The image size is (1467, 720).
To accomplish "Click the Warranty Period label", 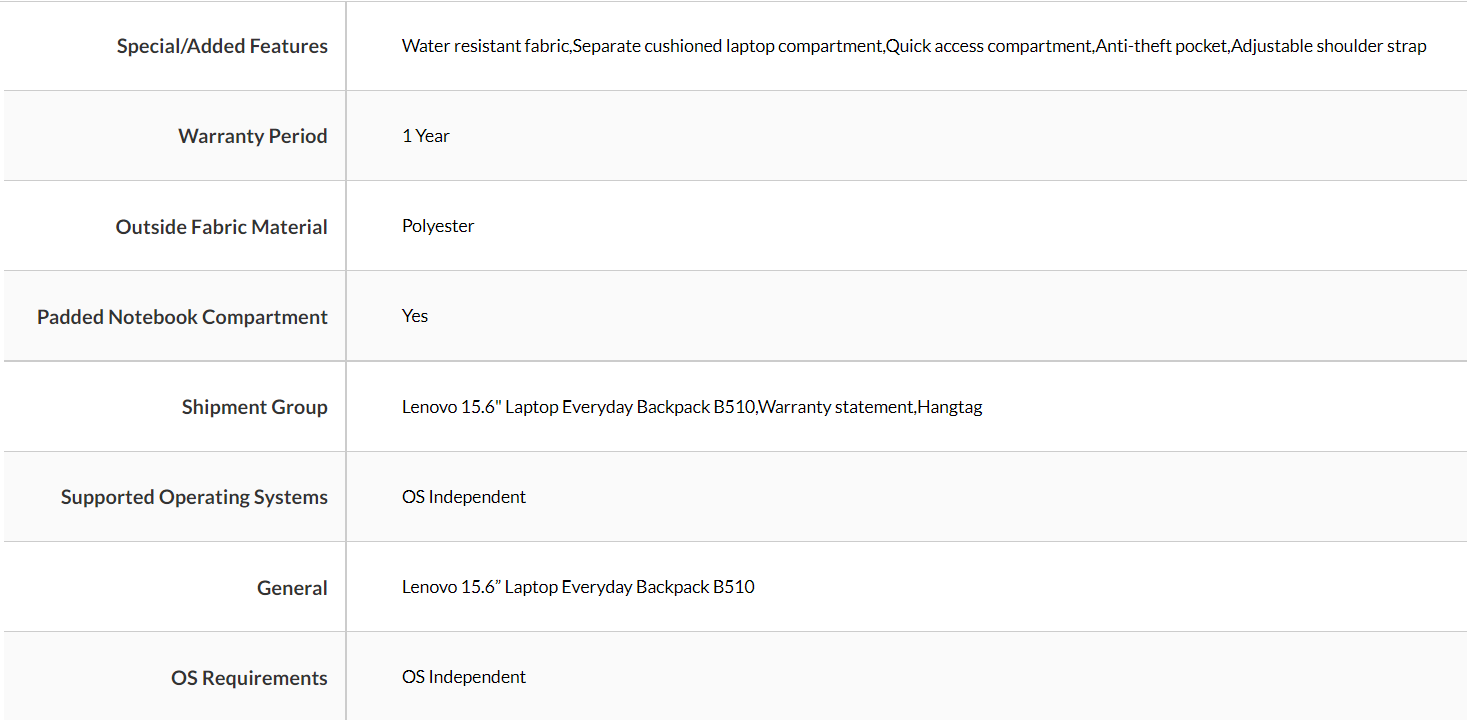I will click(253, 136).
